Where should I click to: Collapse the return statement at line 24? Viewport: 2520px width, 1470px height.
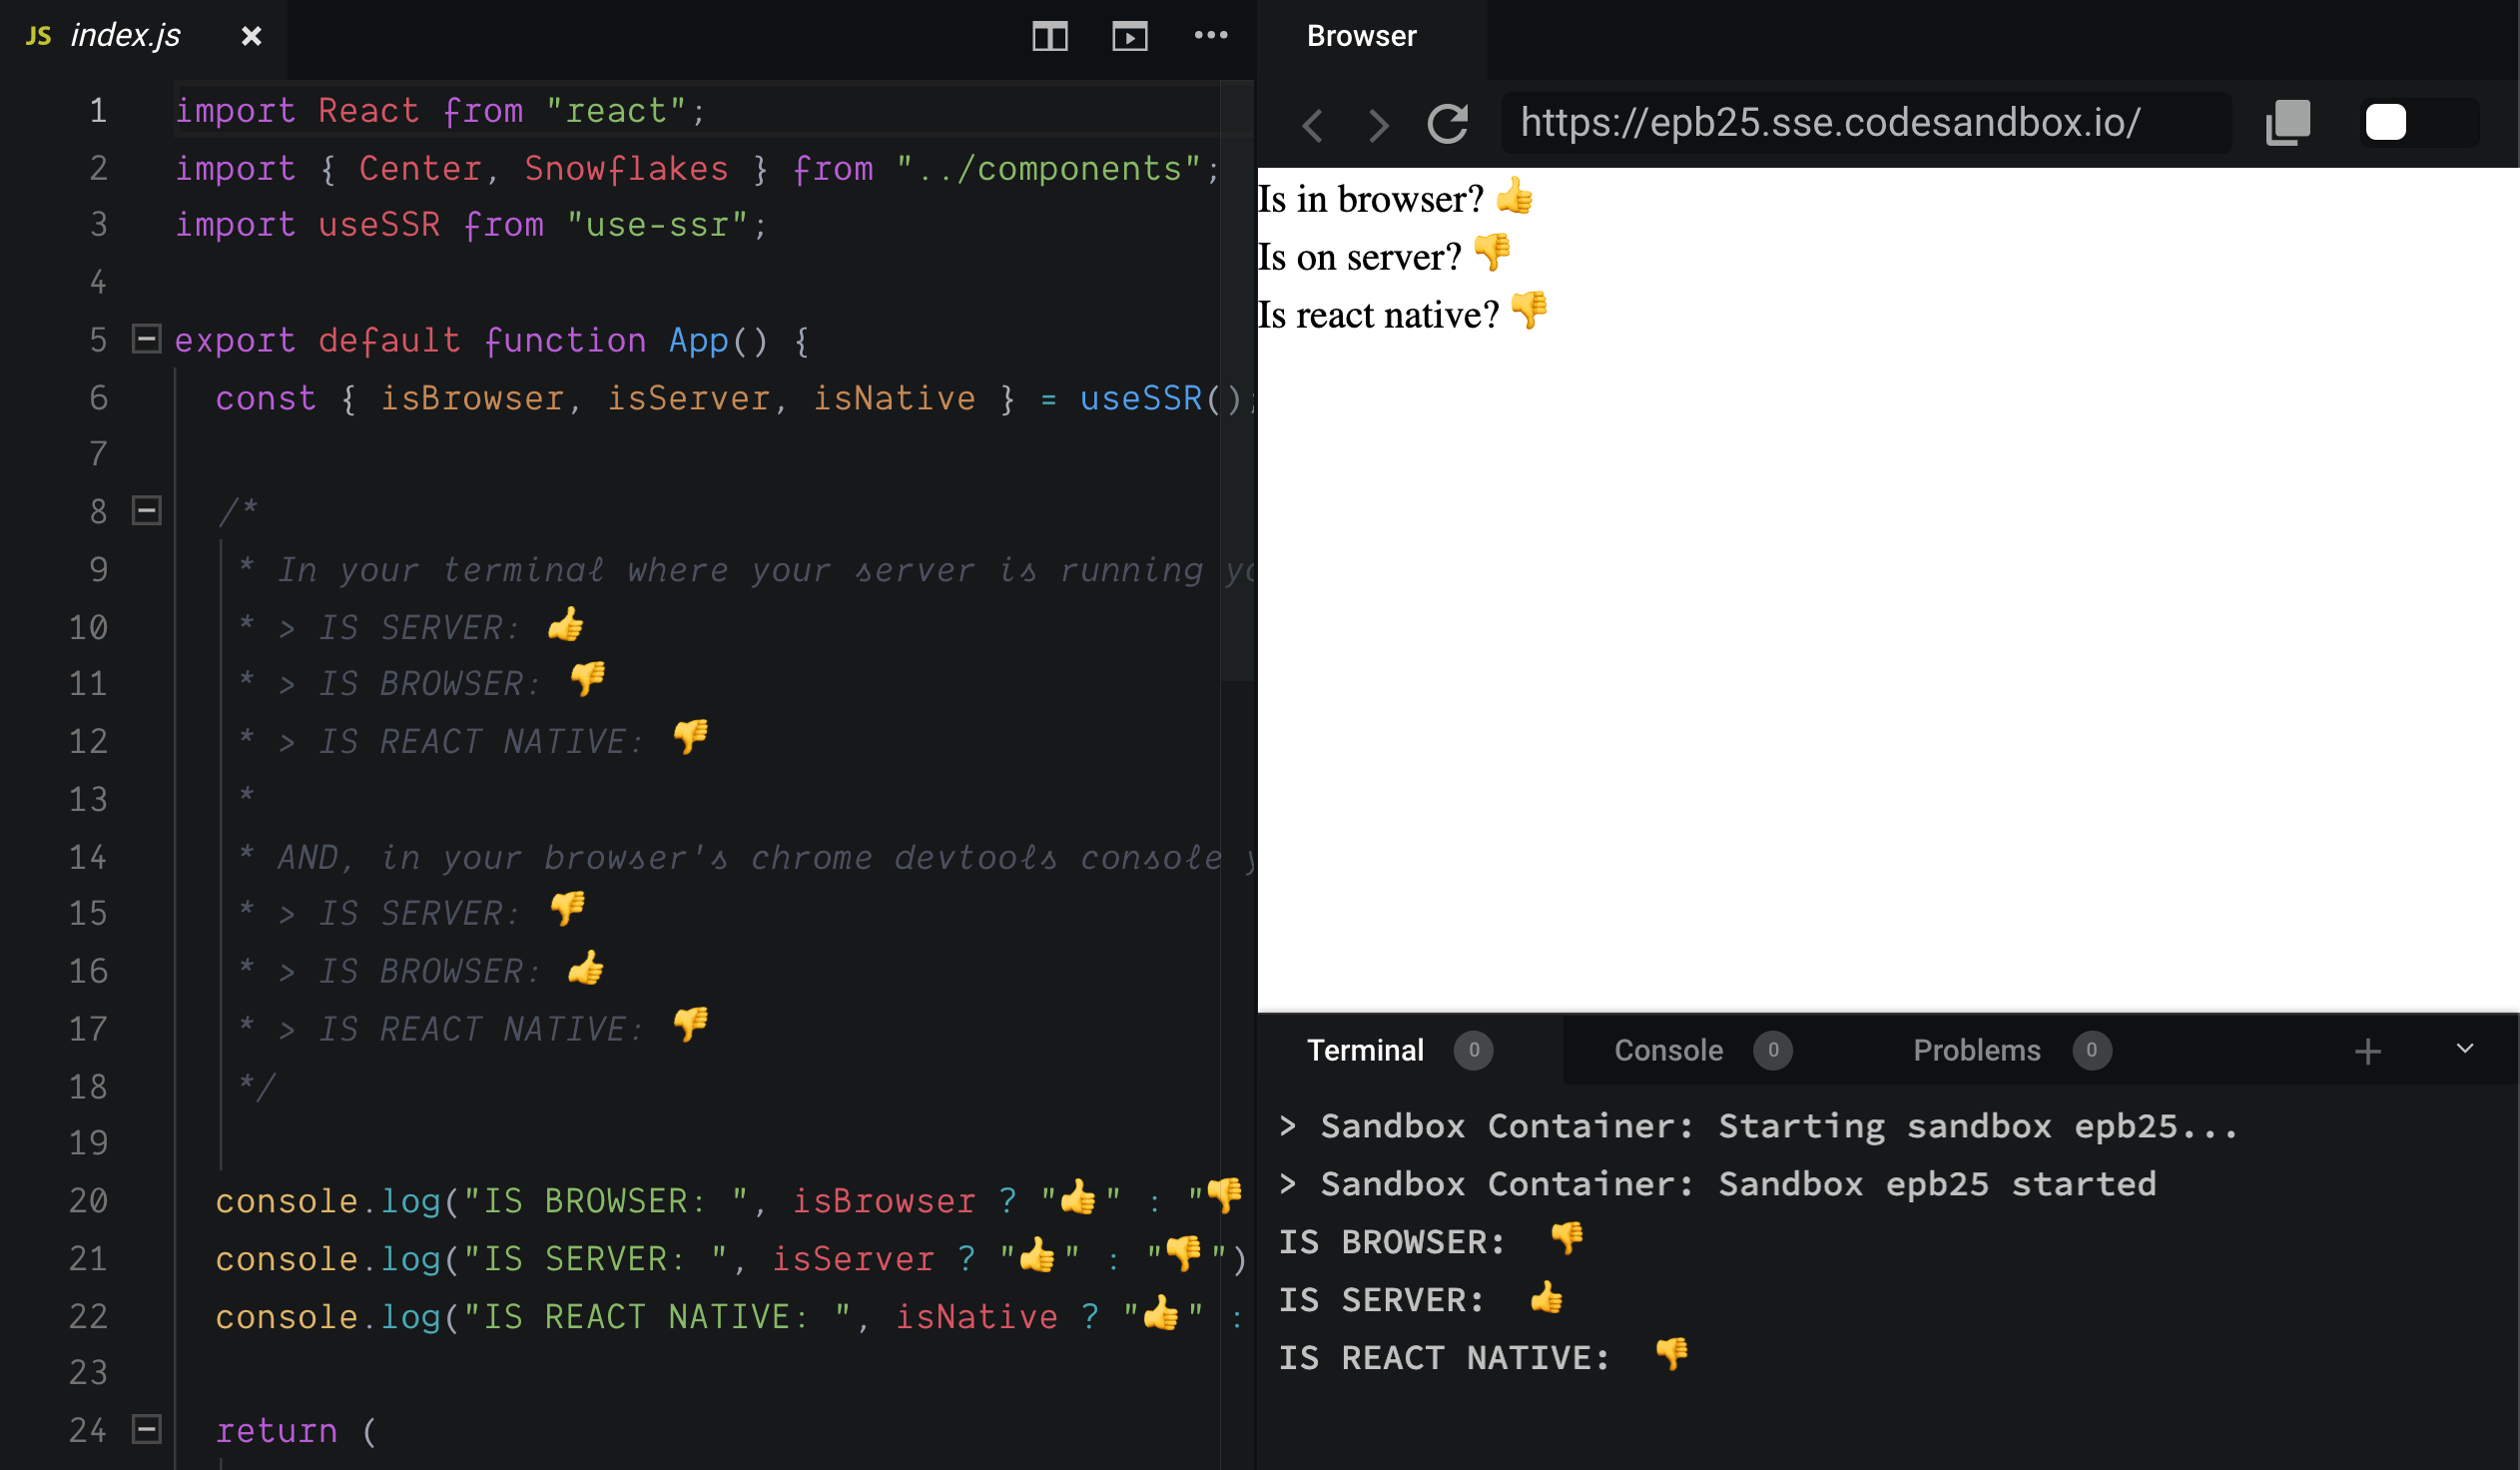click(147, 1430)
